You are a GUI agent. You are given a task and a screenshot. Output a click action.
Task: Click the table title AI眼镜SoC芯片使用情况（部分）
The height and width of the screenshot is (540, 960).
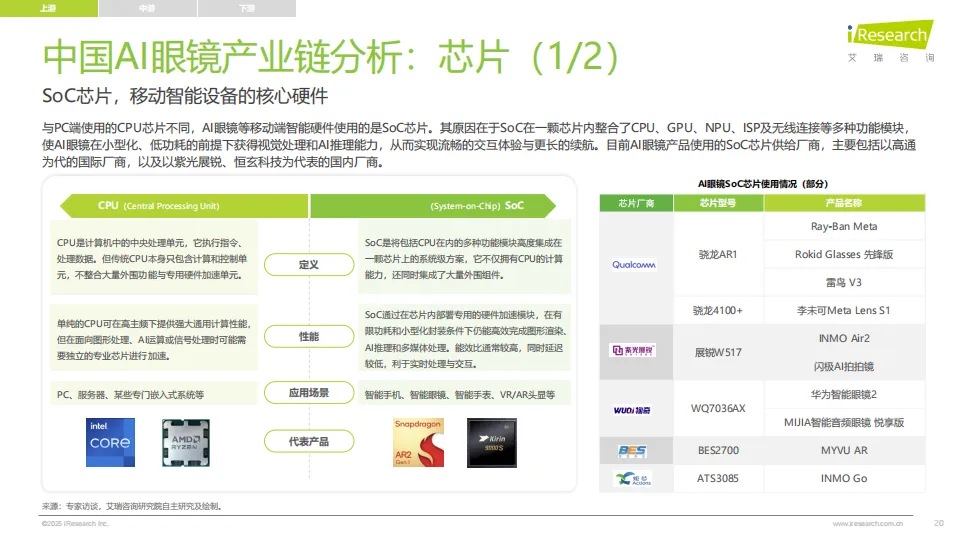763,184
